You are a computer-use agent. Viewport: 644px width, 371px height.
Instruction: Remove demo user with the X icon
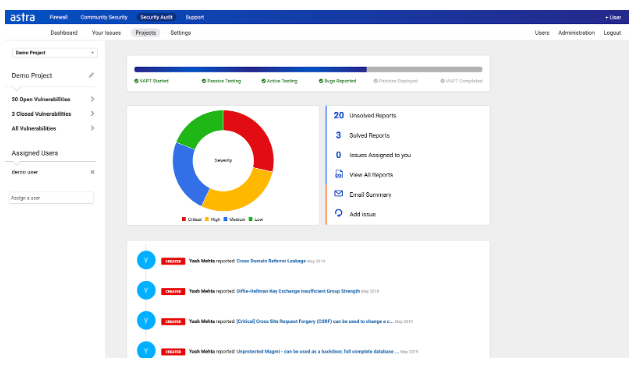pos(92,172)
